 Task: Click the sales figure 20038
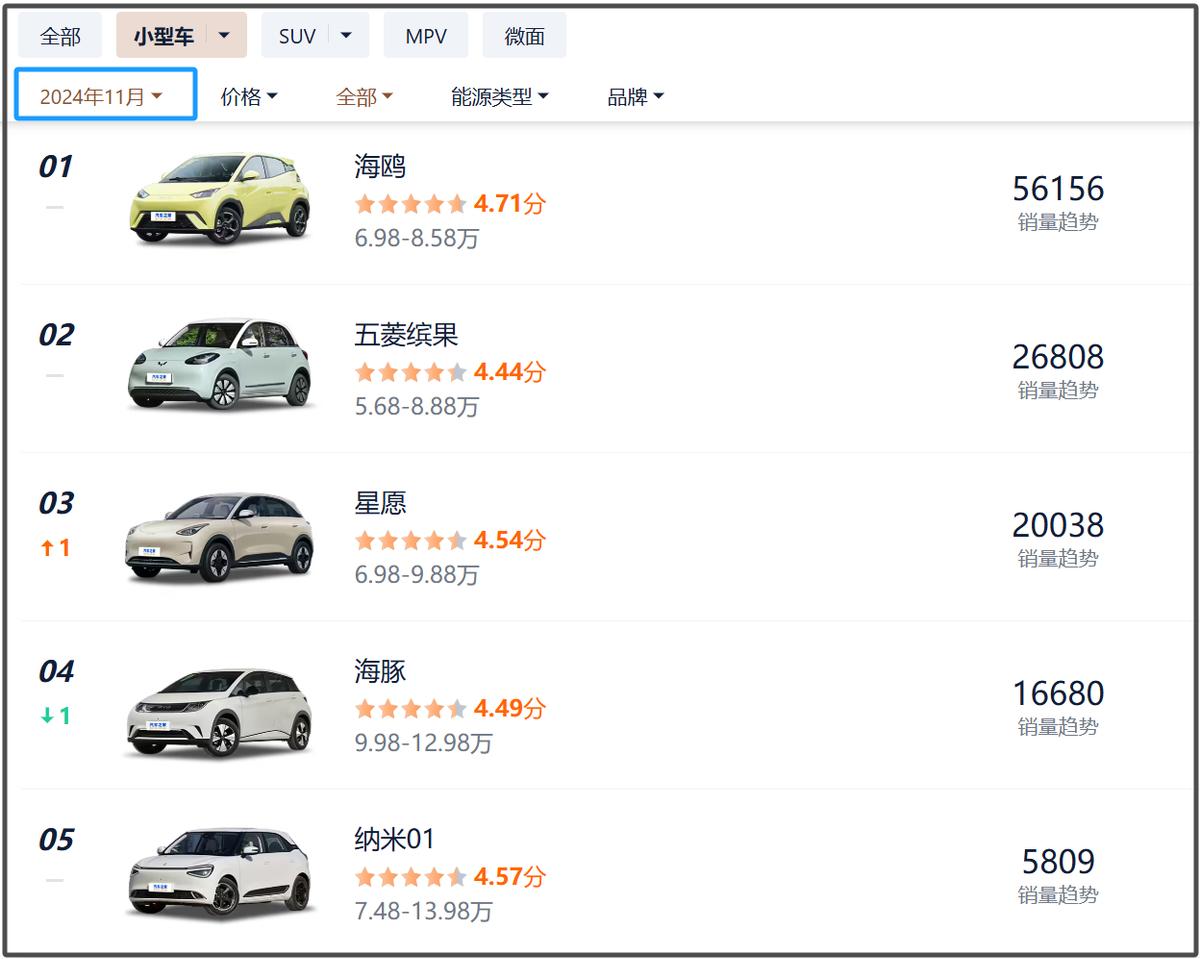pos(1058,524)
